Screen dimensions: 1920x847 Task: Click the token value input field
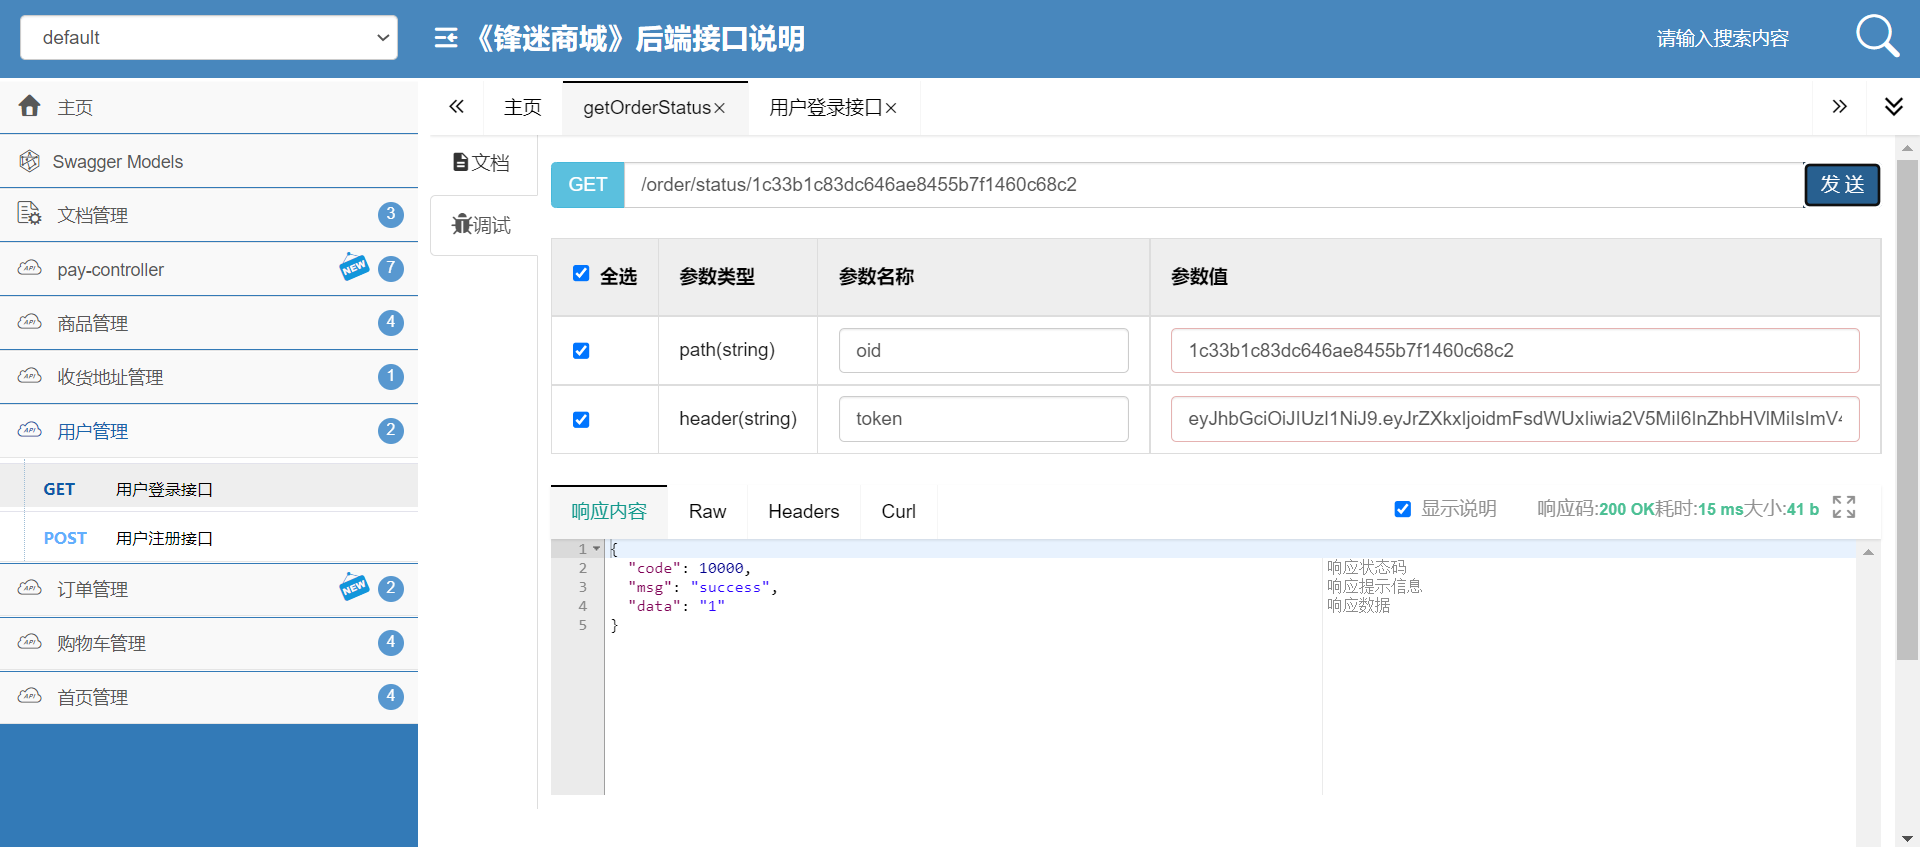1515,419
